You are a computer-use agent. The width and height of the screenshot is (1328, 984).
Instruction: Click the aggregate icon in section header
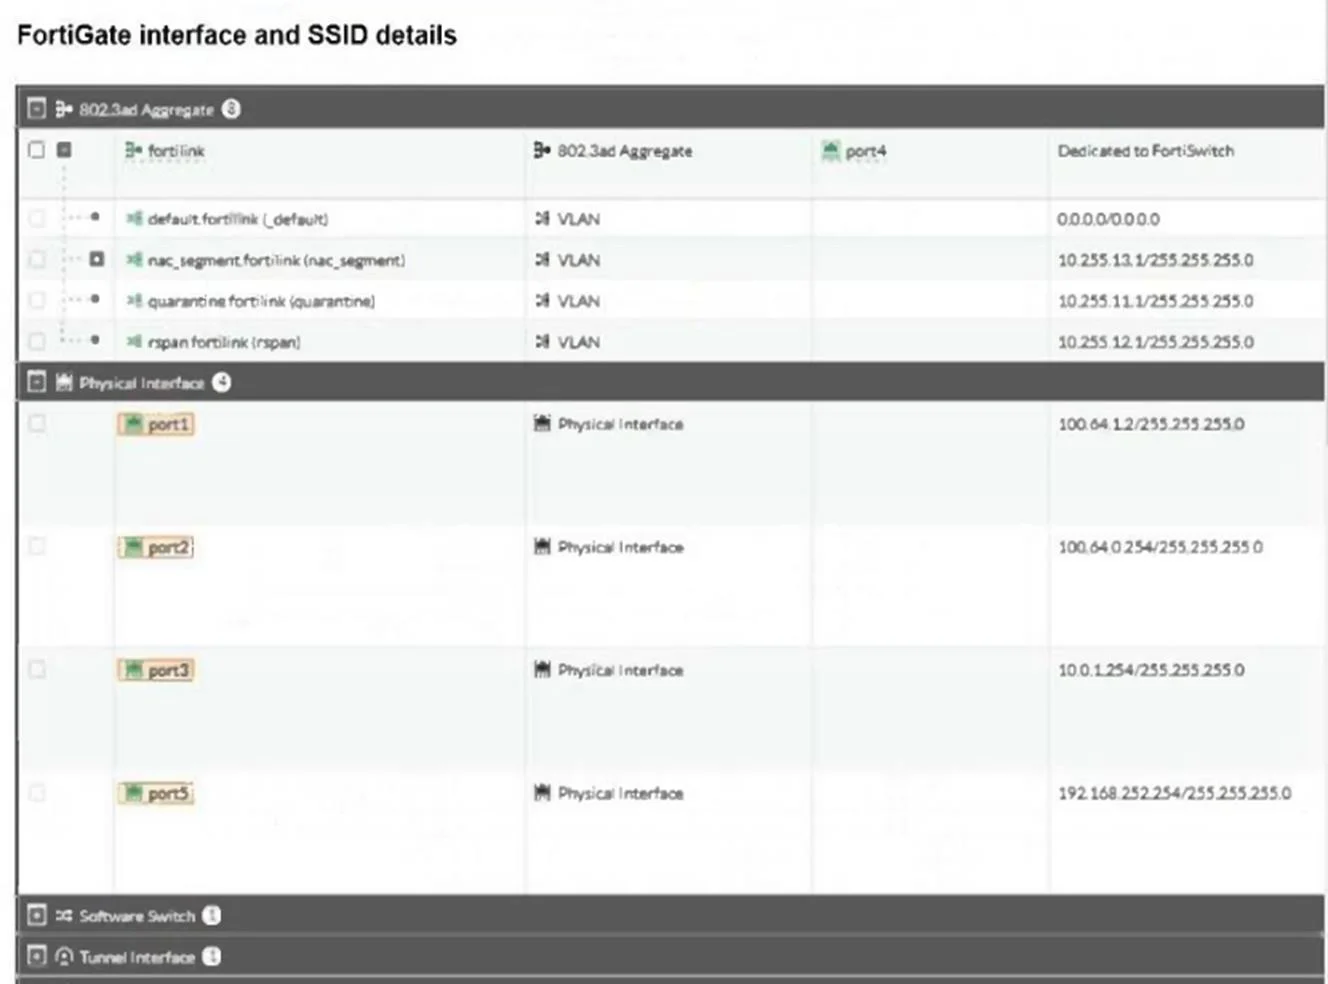point(64,109)
